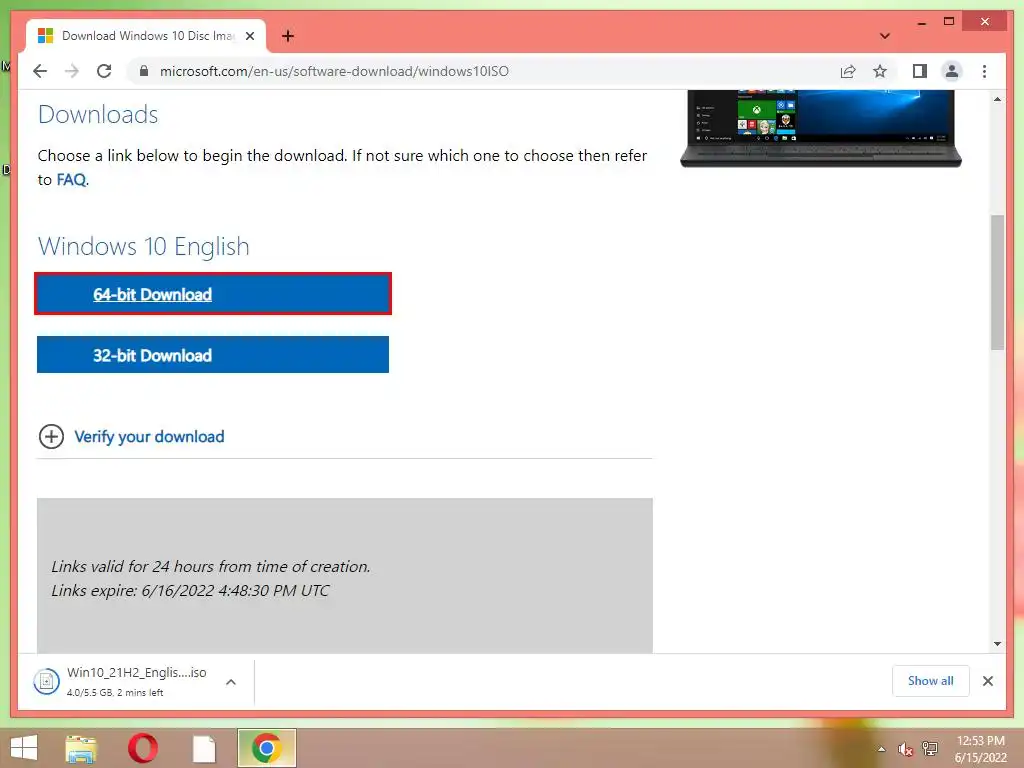Bookmark this page with the star icon
The image size is (1024, 768).
880,71
